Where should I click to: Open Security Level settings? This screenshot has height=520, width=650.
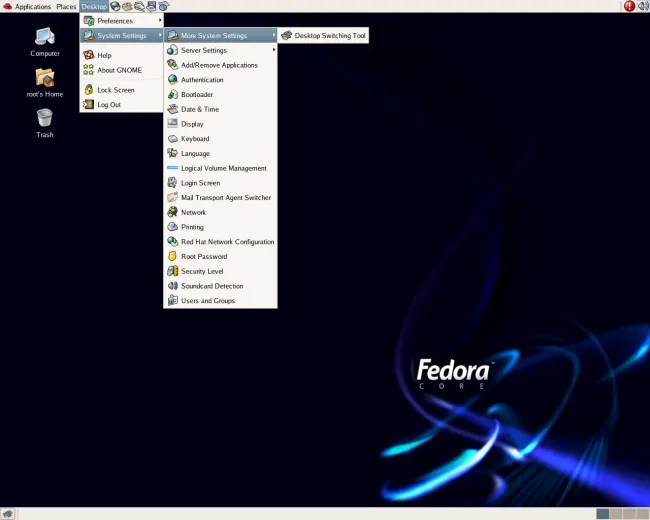(201, 271)
